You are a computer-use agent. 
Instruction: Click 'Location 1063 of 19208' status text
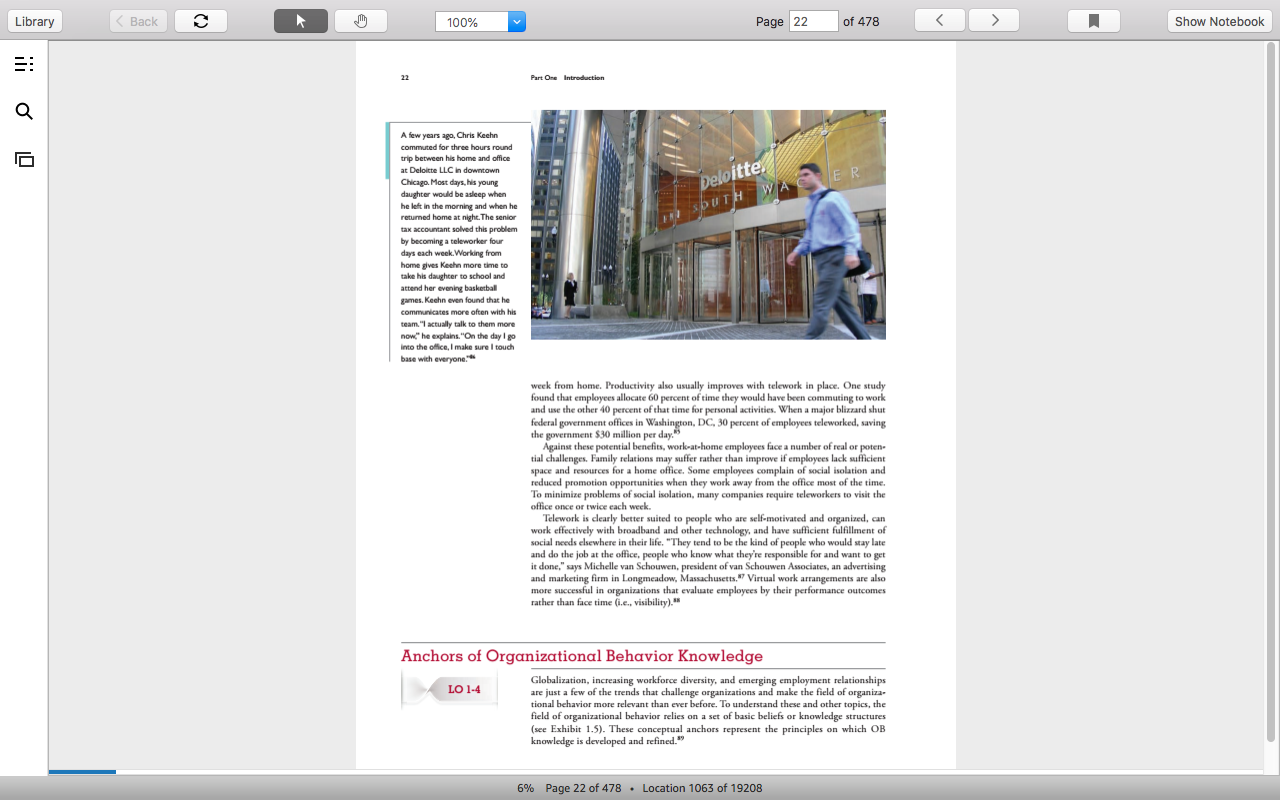[x=702, y=788]
